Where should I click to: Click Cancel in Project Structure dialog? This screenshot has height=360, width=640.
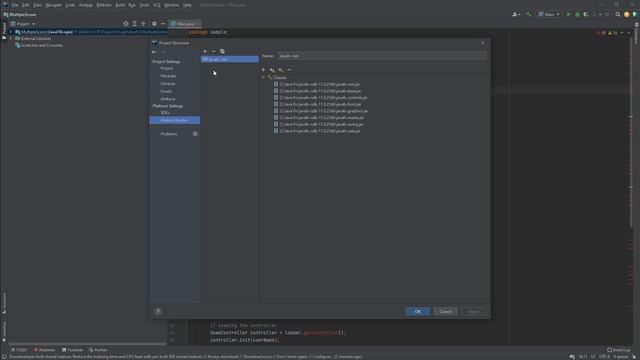pos(445,311)
